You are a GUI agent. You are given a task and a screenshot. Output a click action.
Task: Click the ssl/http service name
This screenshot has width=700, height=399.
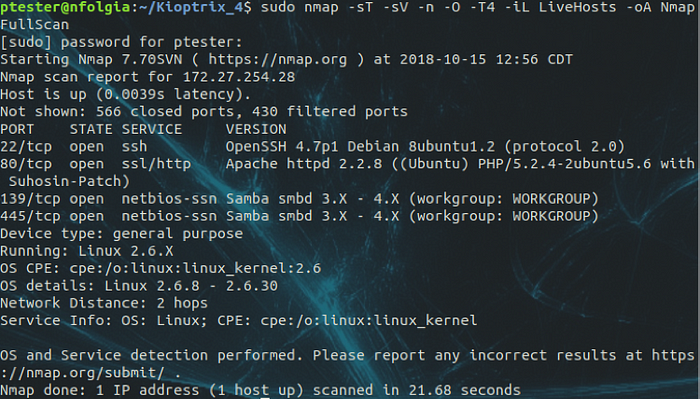[x=156, y=164]
